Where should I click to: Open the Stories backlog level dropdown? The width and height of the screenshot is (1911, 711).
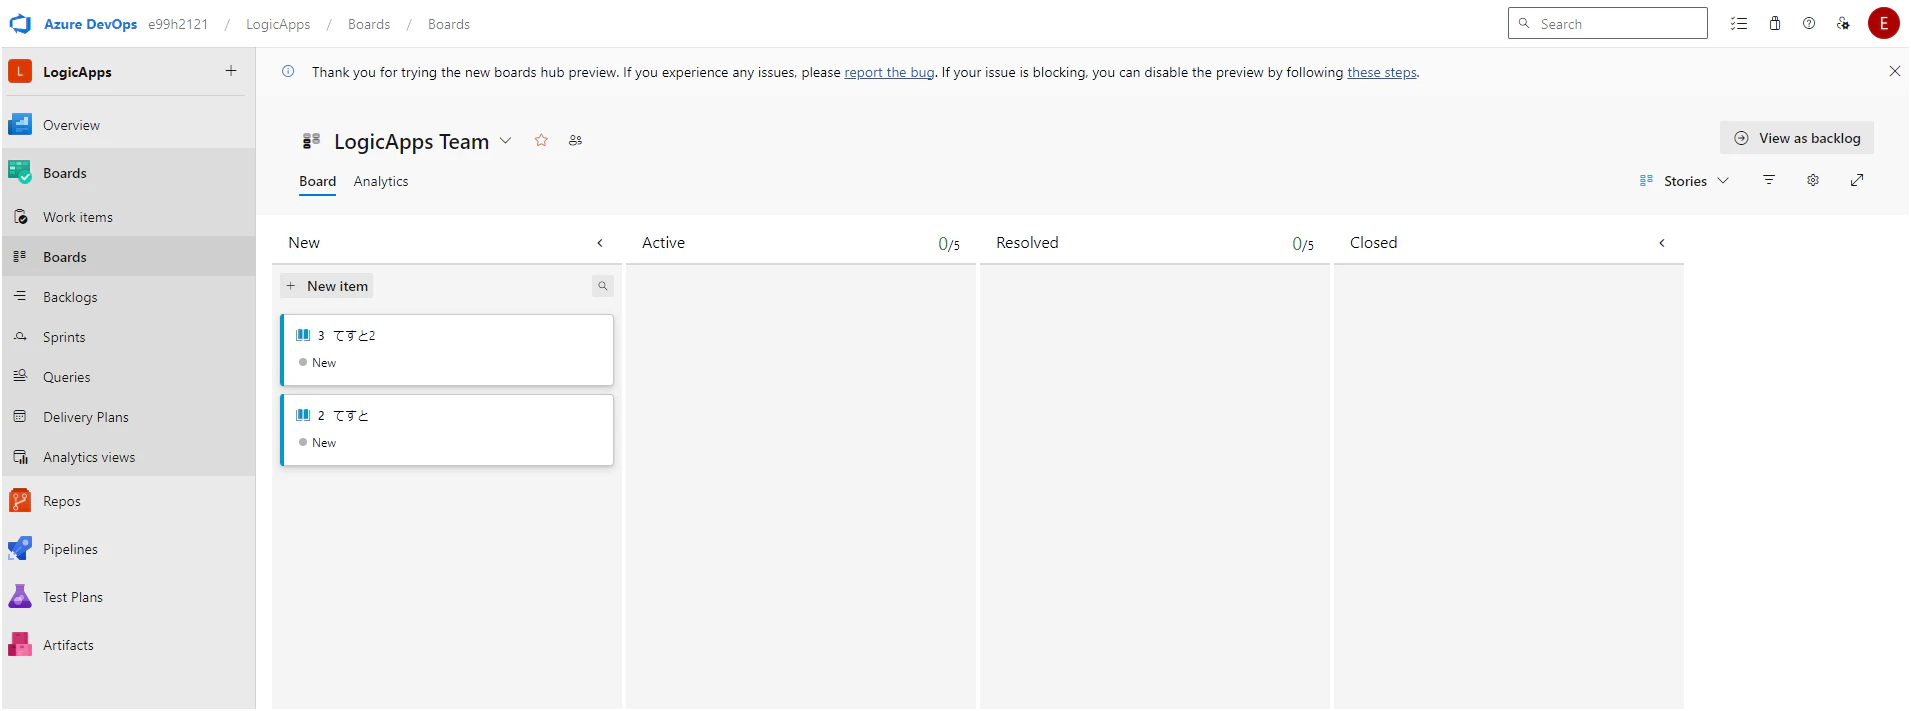(1685, 181)
